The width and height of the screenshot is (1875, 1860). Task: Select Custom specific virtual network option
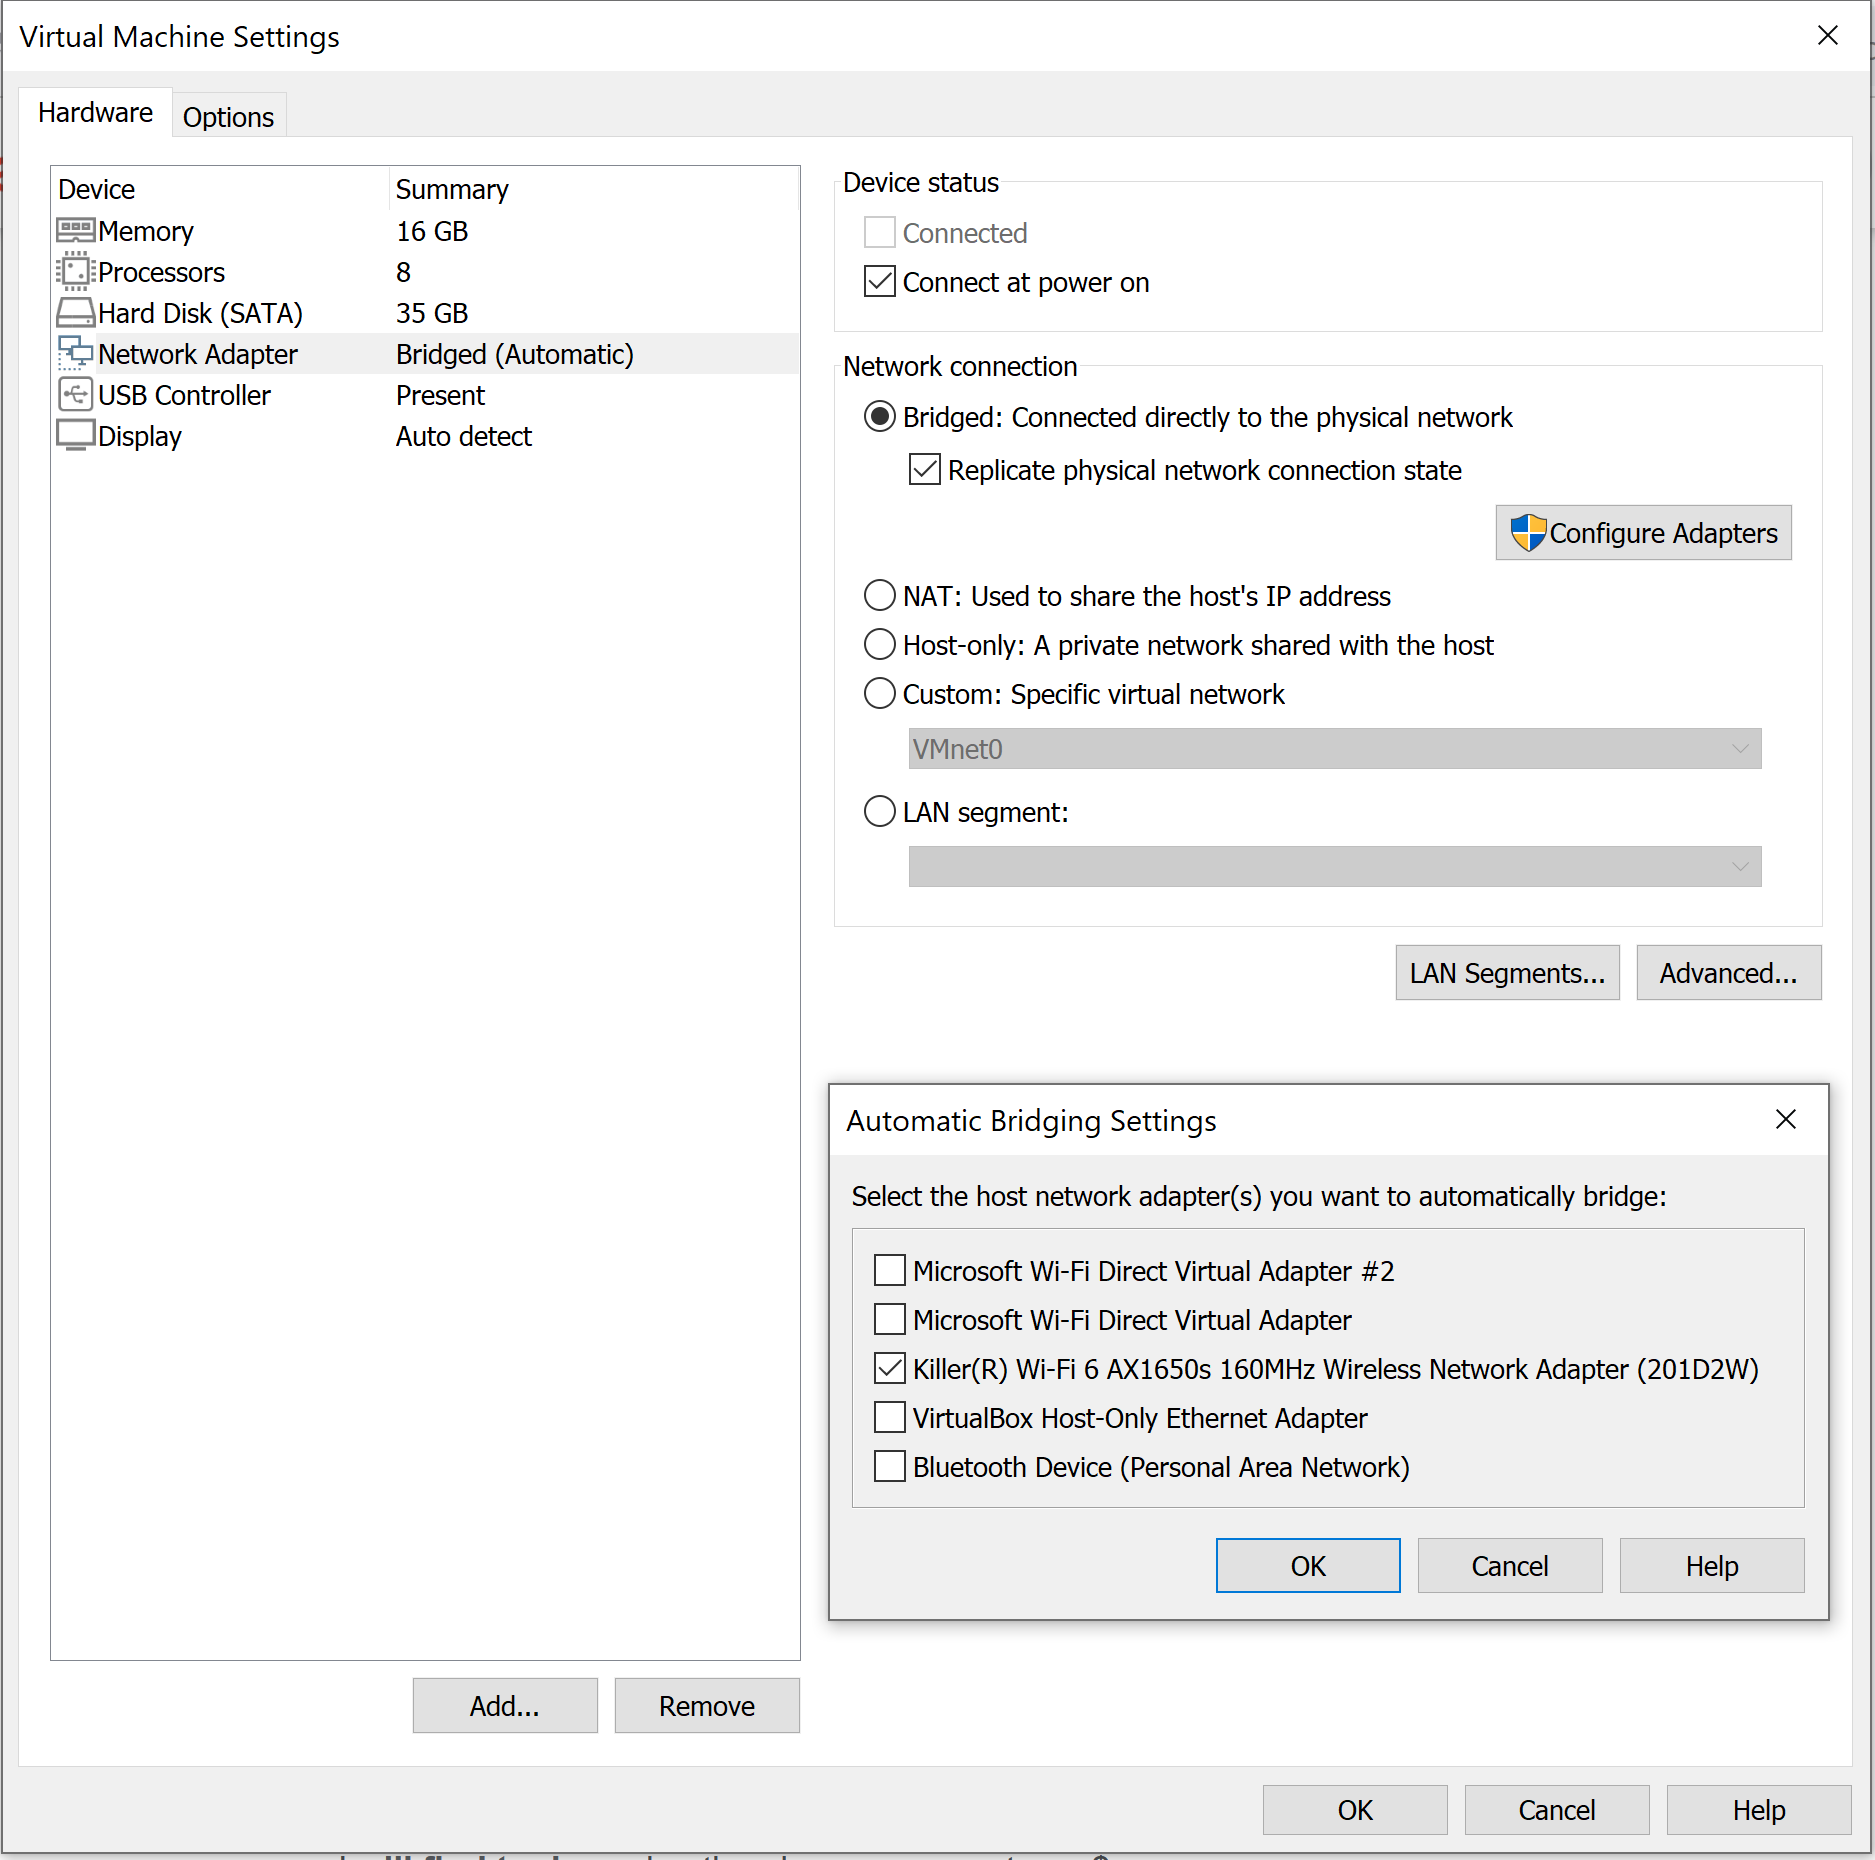click(880, 694)
